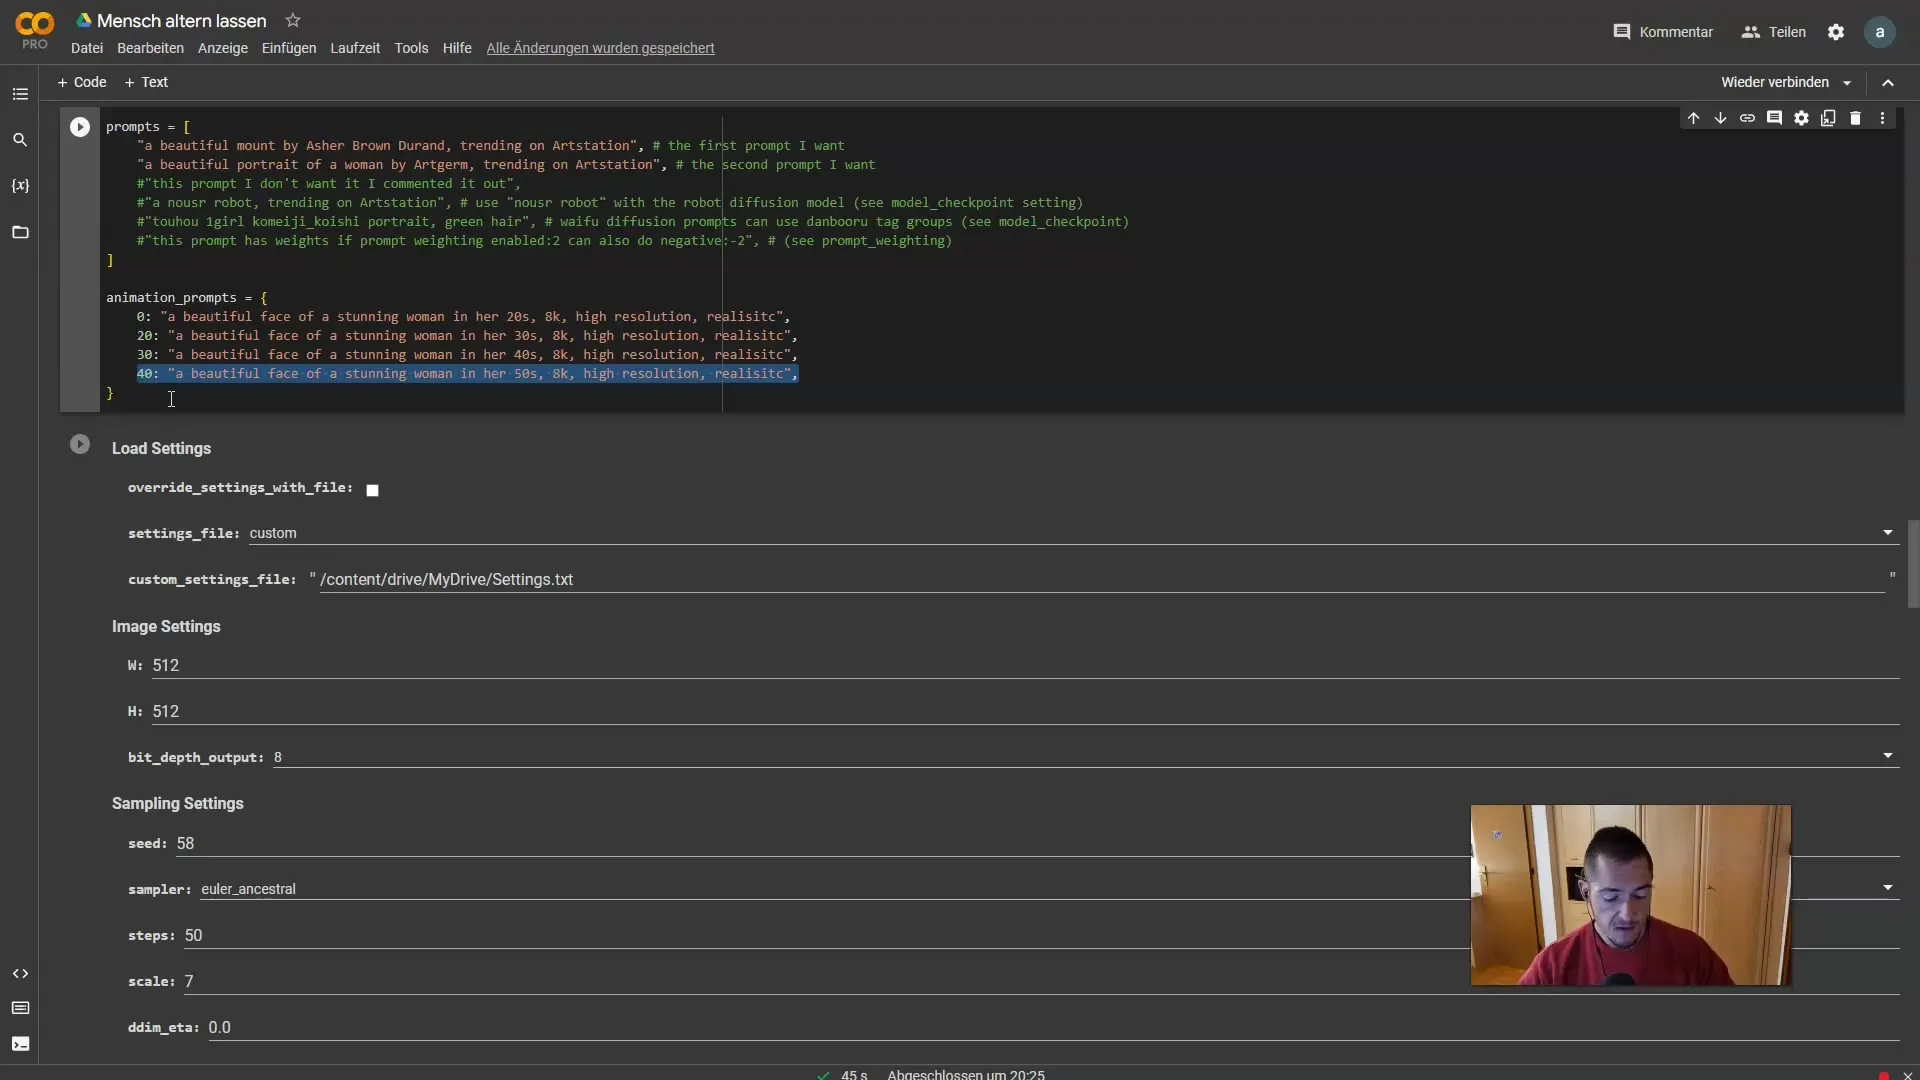
Task: Open the account avatar menu
Action: point(1880,32)
